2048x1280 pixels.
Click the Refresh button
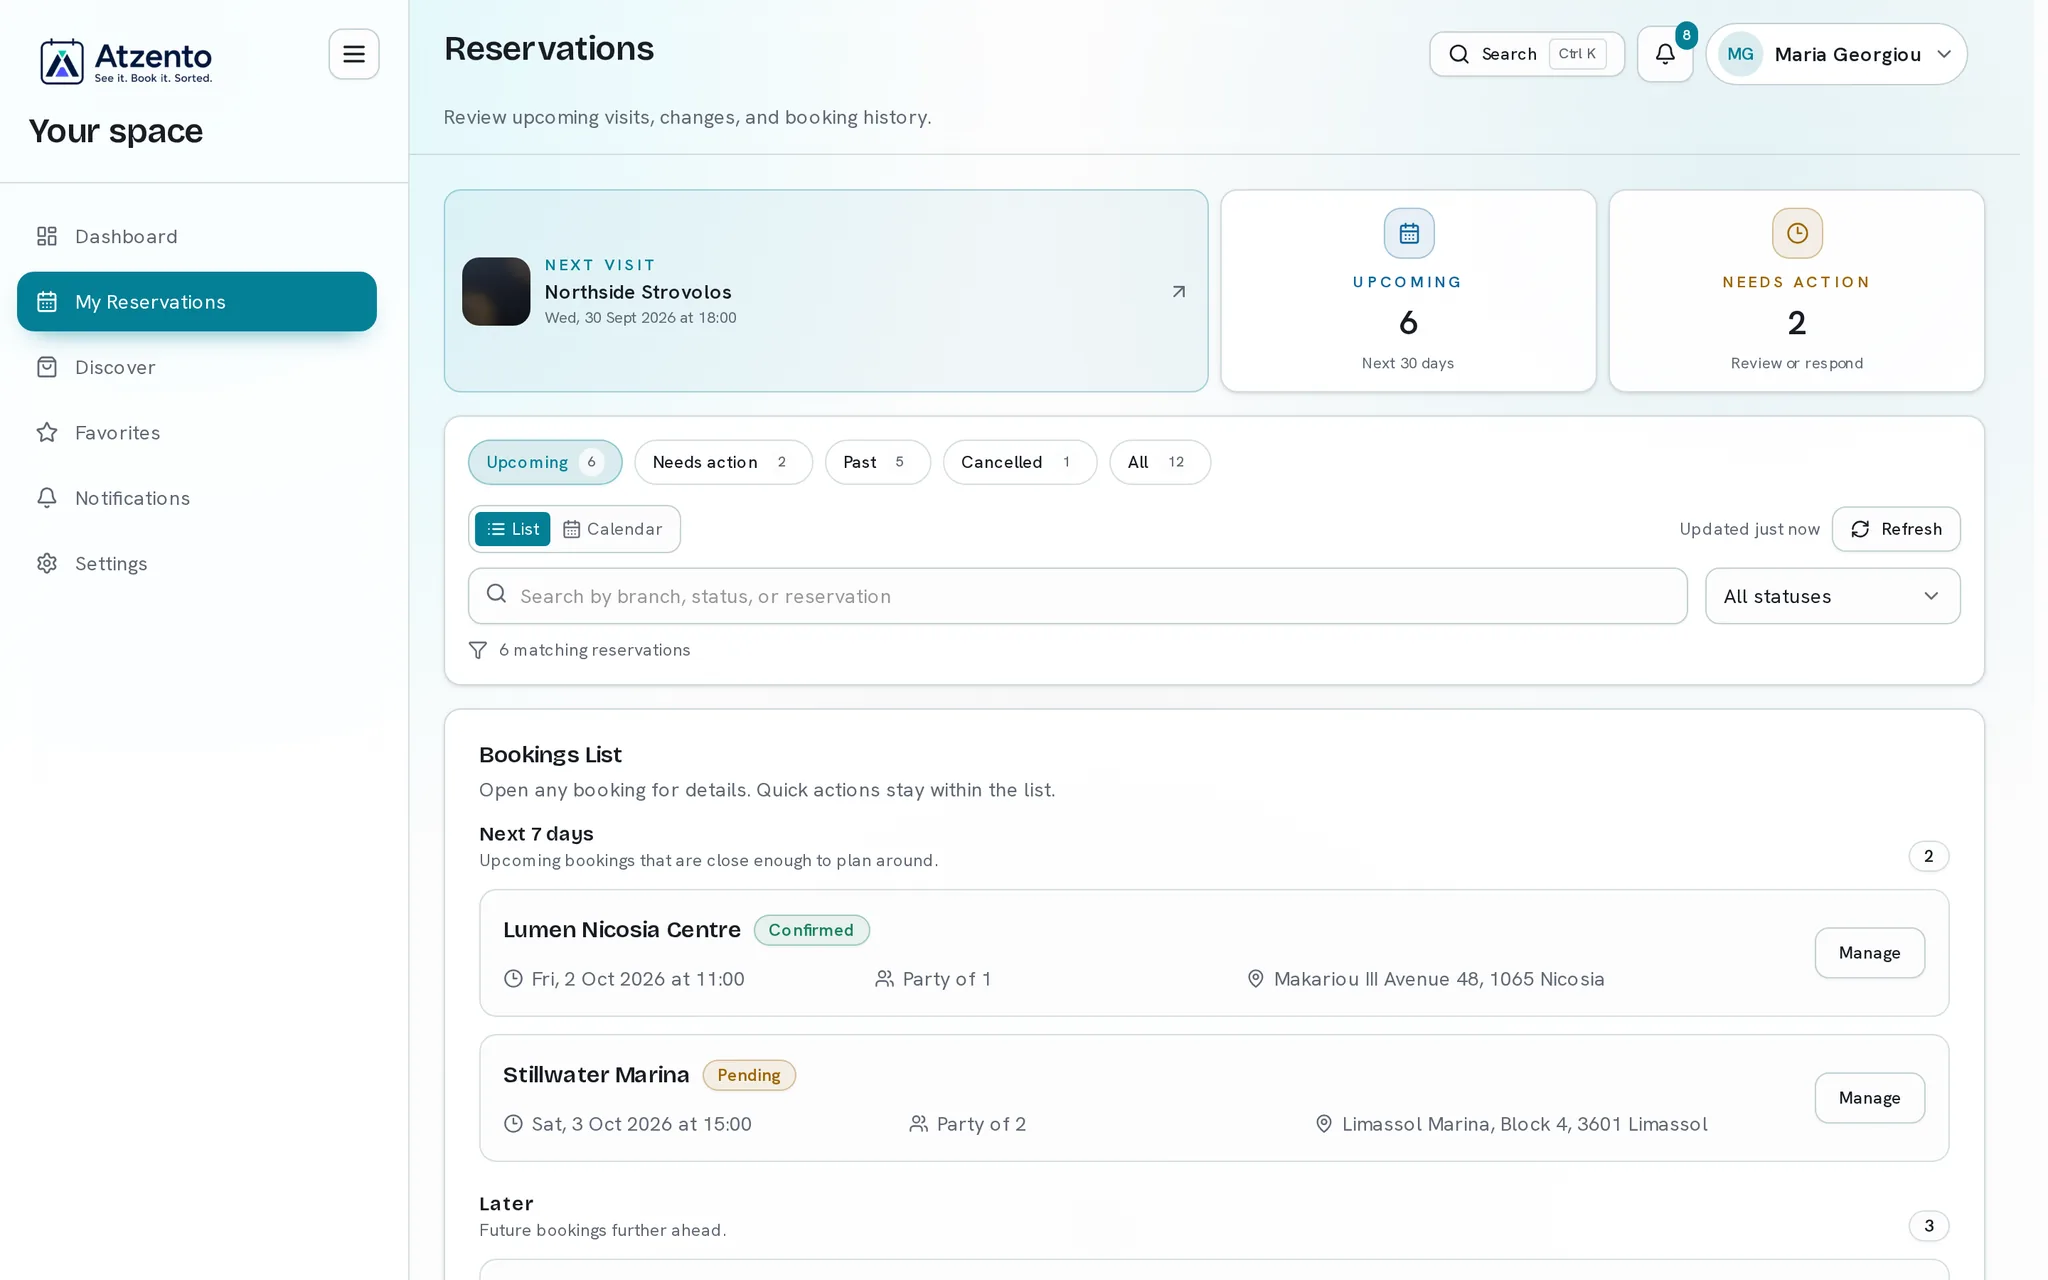[1896, 529]
